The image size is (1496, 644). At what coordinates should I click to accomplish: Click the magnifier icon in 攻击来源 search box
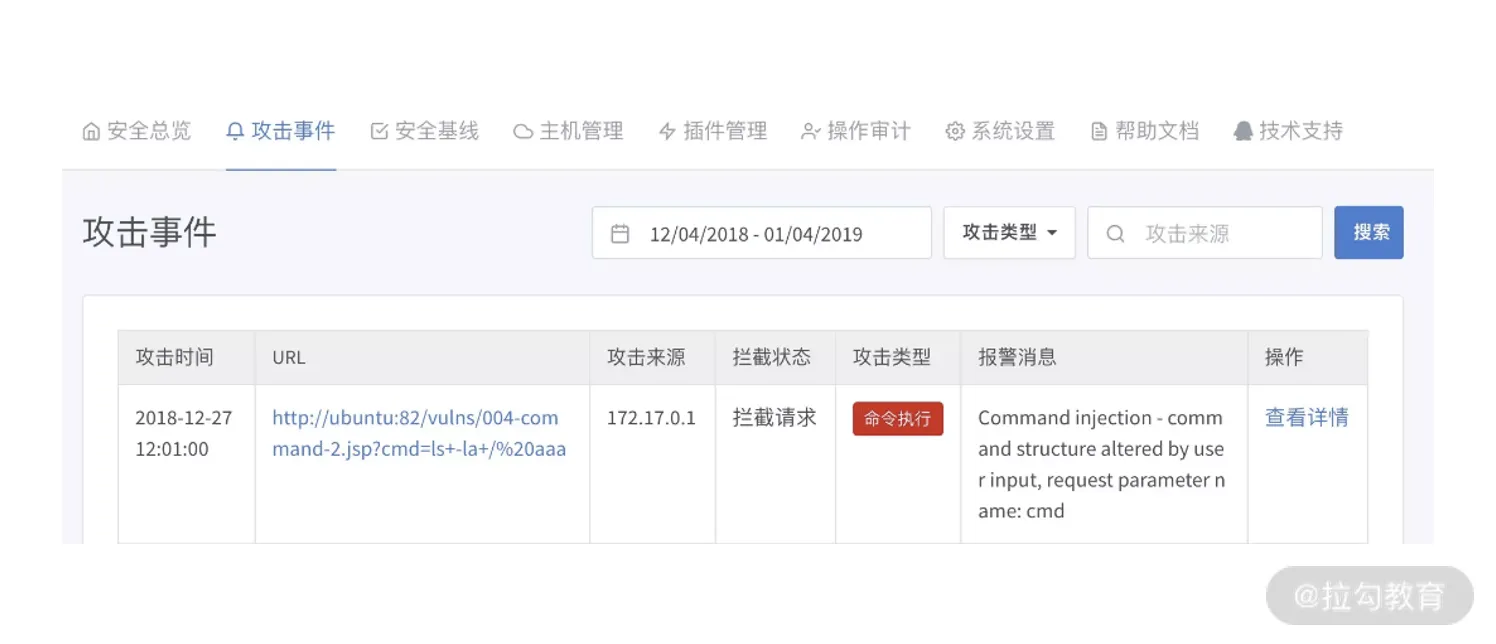[1115, 234]
